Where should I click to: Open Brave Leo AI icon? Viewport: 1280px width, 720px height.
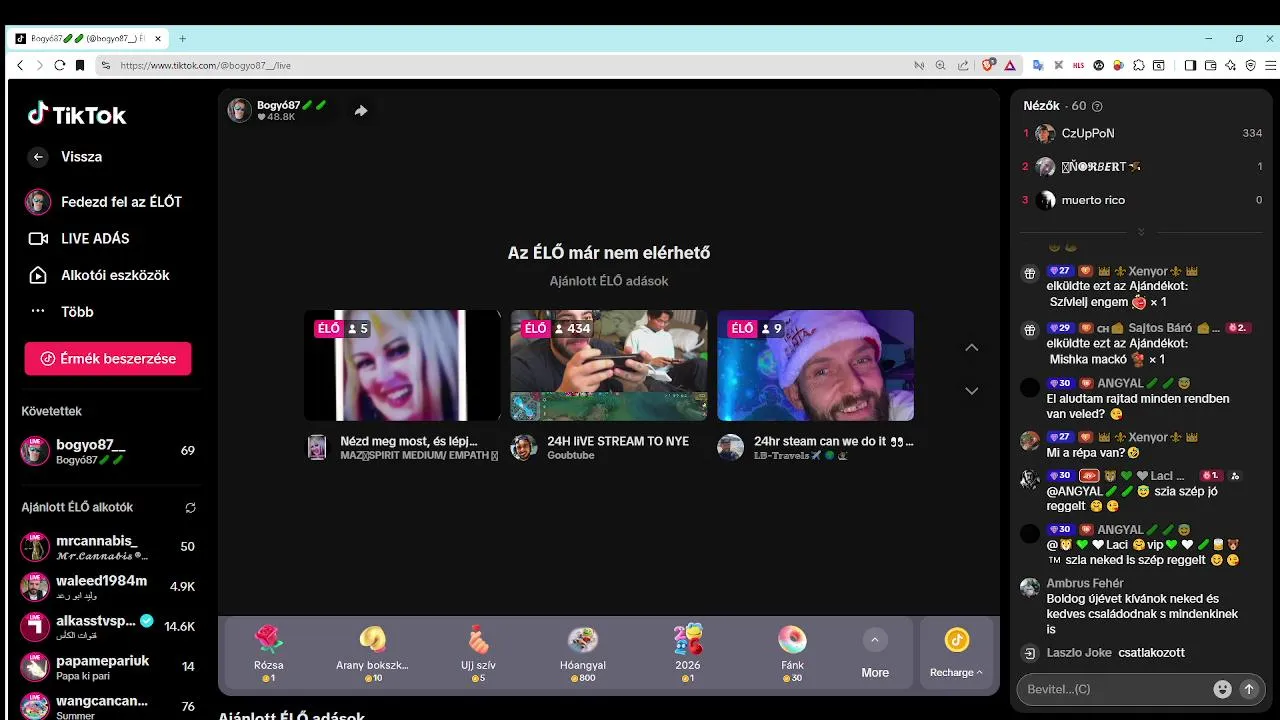click(x=1230, y=65)
